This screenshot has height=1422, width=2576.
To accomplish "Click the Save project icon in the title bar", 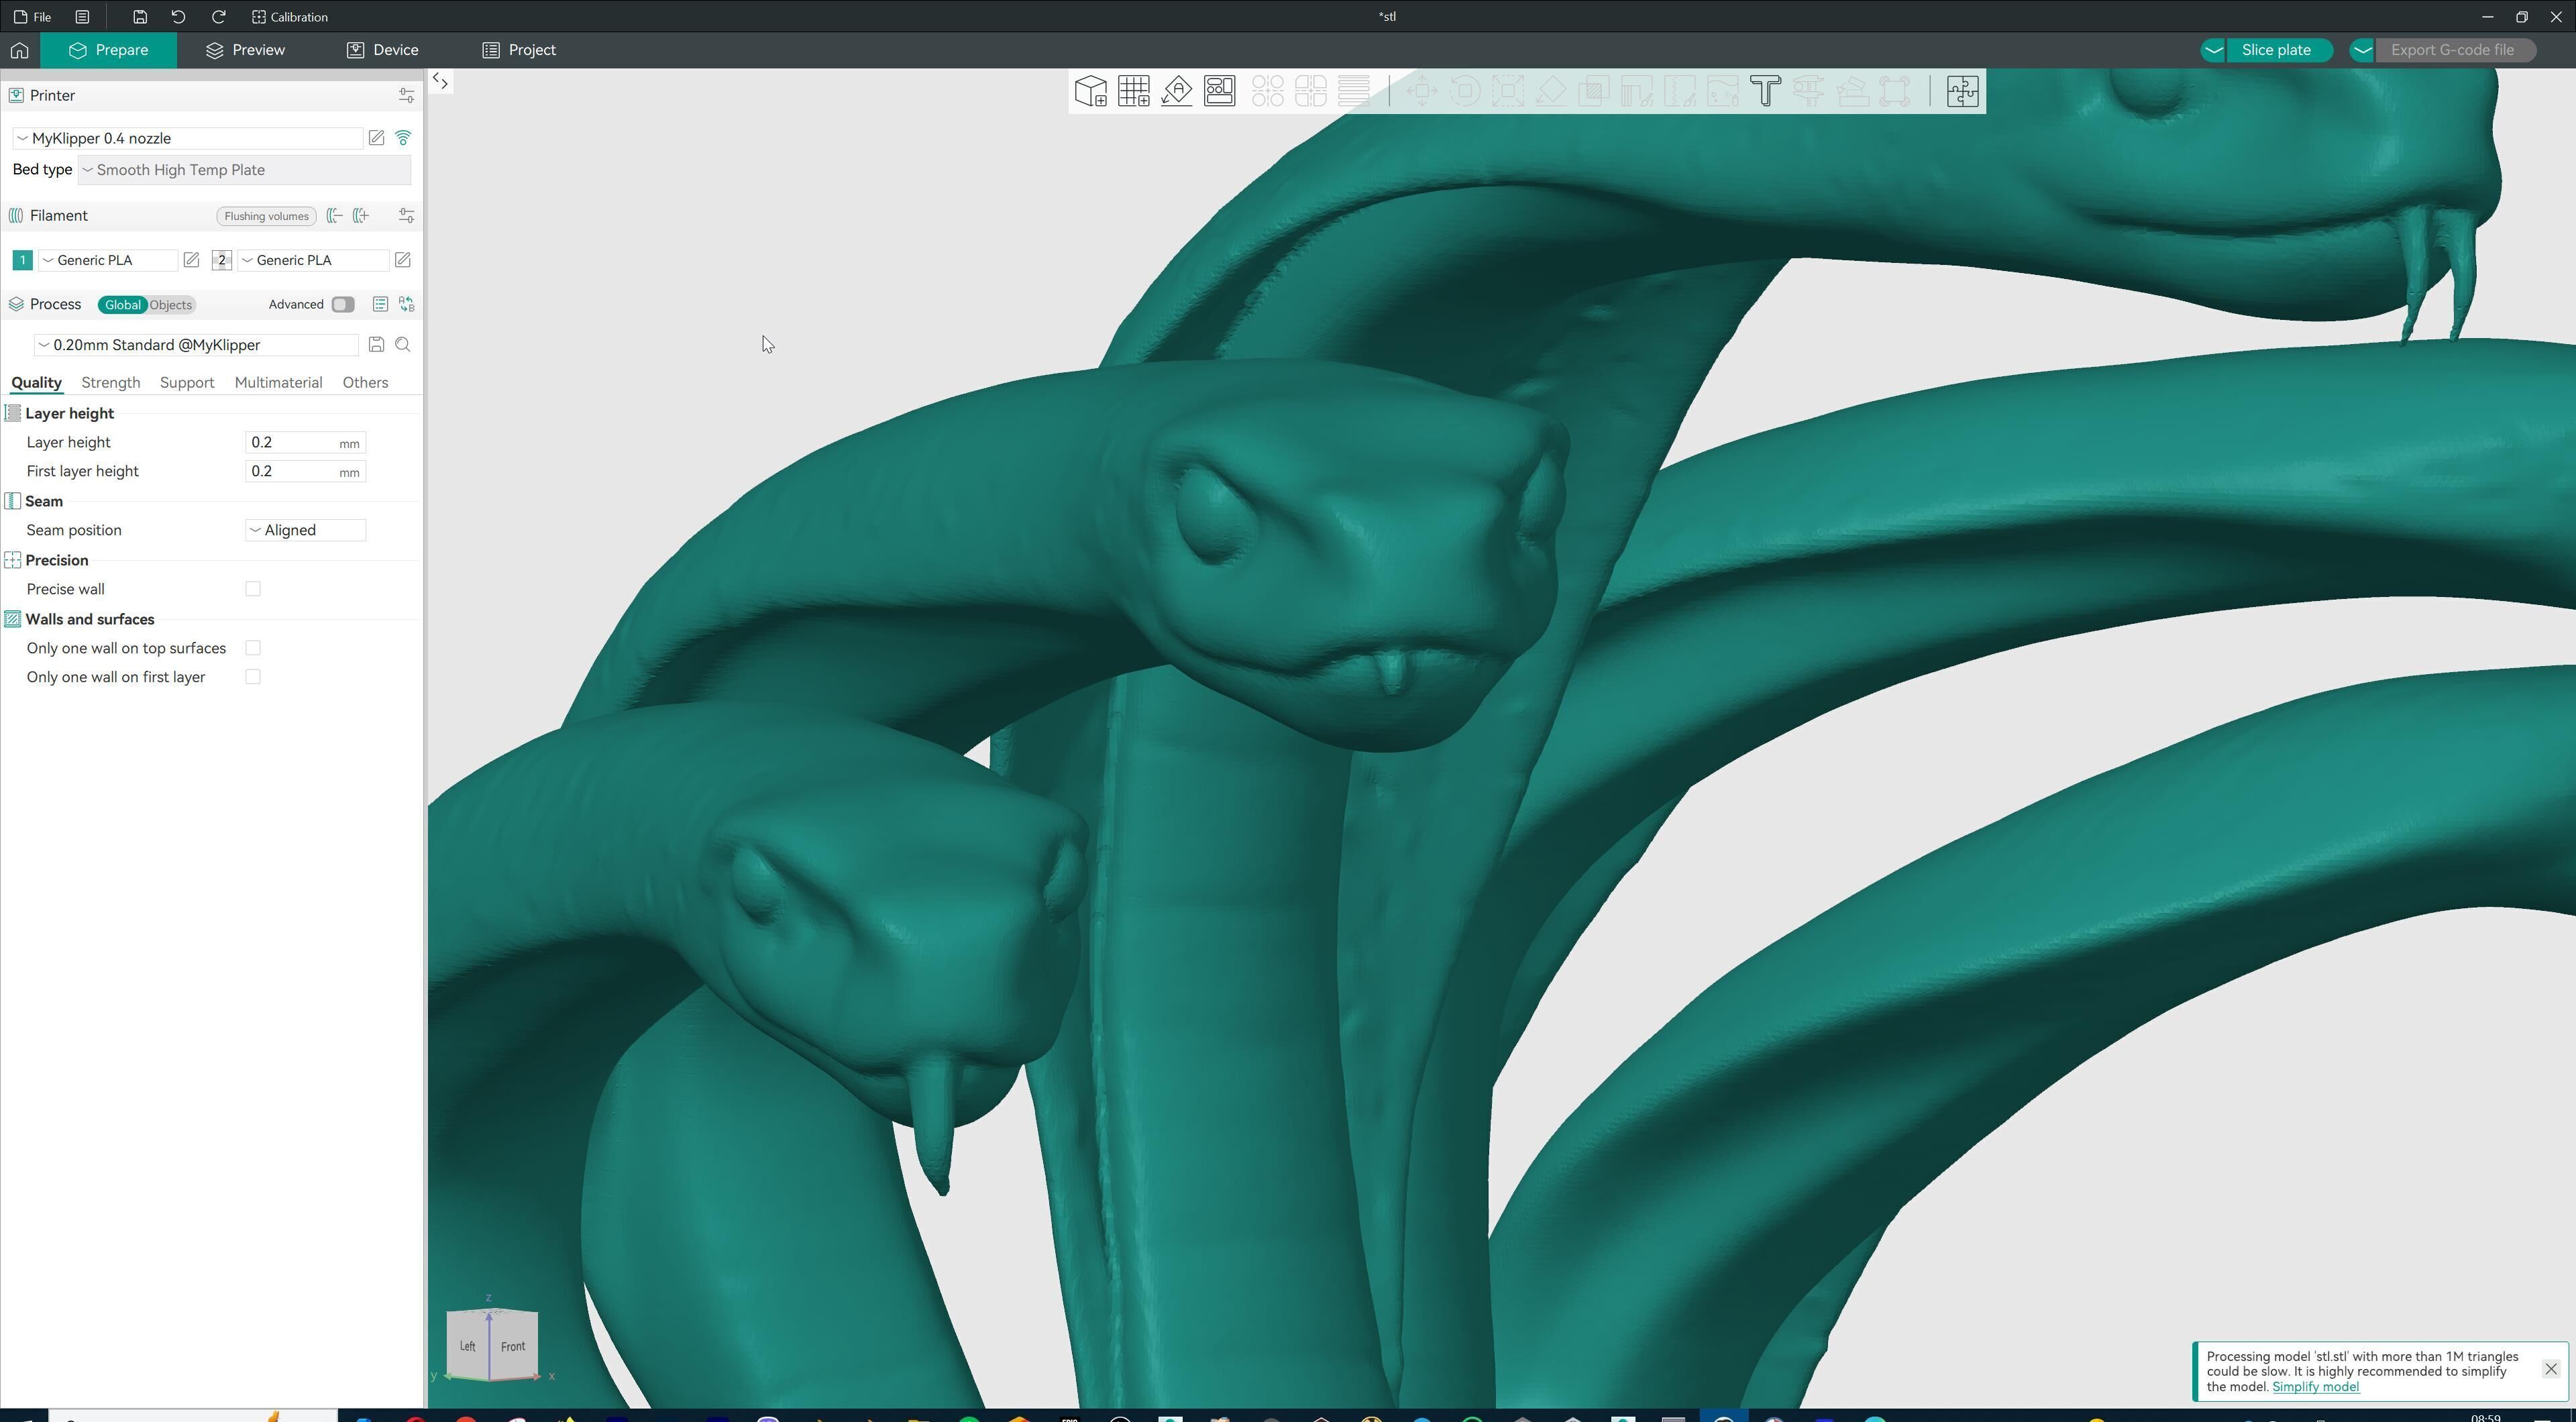I will coord(139,17).
